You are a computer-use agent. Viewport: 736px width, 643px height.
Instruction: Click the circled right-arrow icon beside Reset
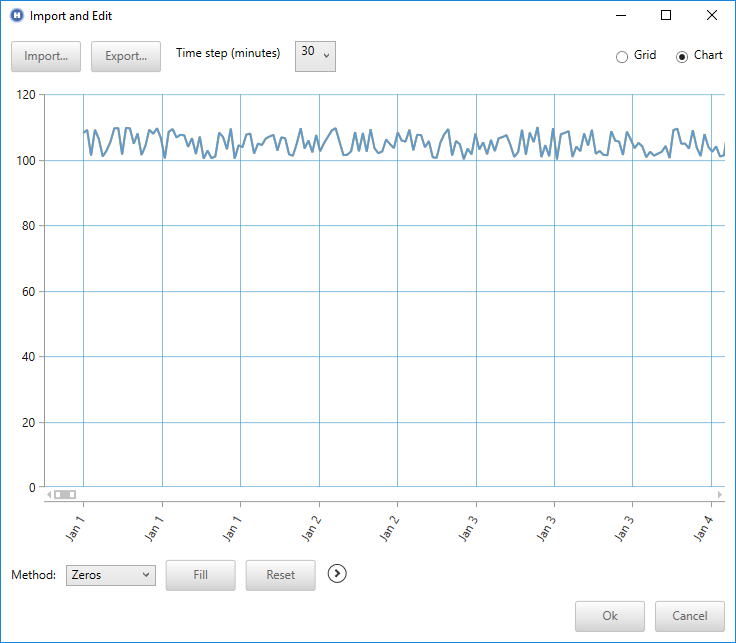(x=338, y=574)
